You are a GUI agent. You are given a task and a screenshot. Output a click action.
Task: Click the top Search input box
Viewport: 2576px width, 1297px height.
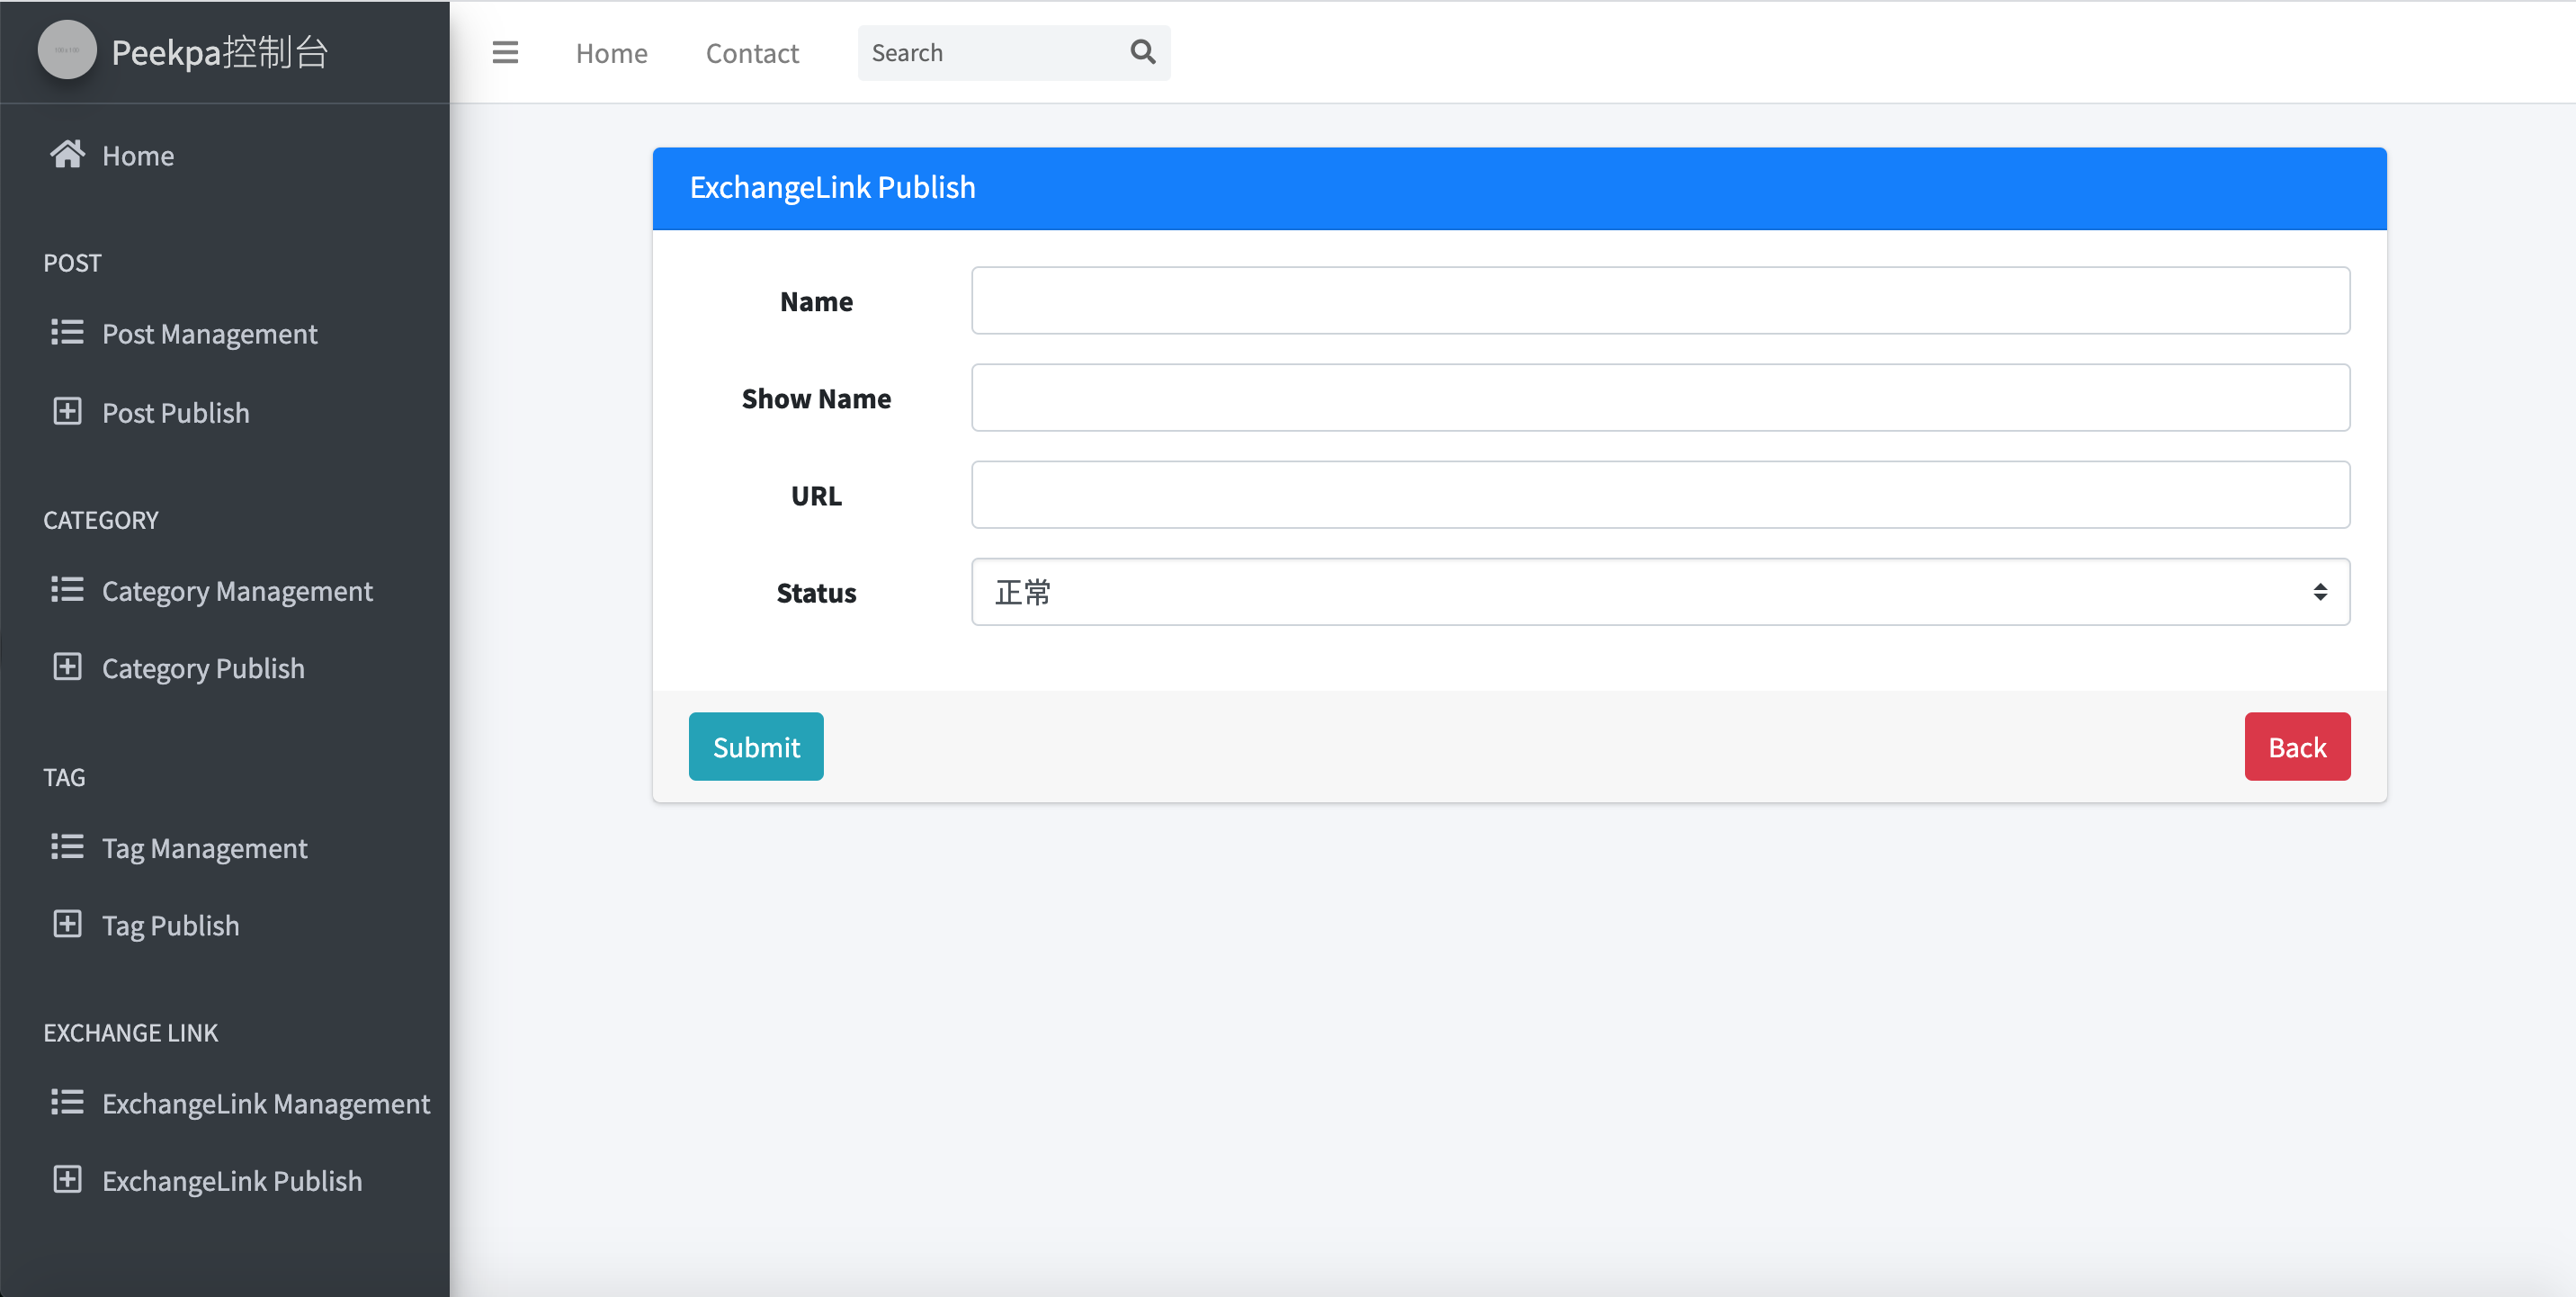point(990,53)
